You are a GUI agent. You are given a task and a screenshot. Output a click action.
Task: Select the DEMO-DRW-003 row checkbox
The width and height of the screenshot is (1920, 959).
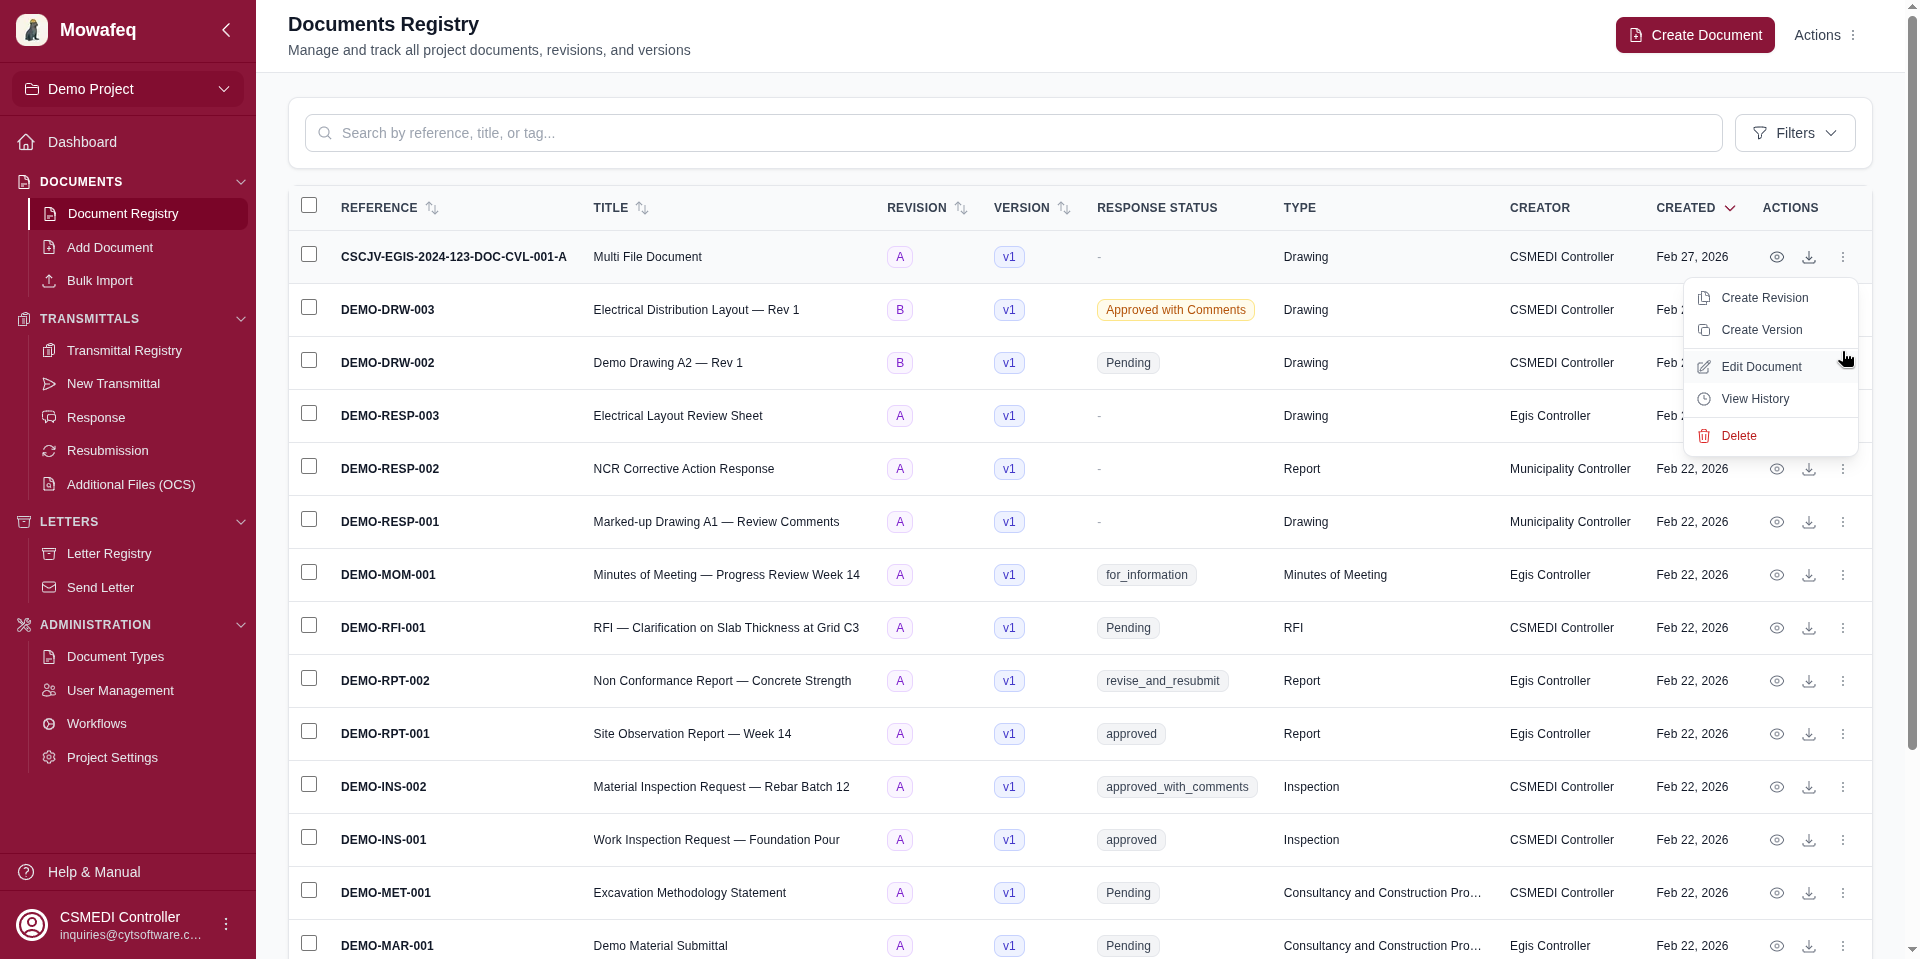click(x=309, y=308)
